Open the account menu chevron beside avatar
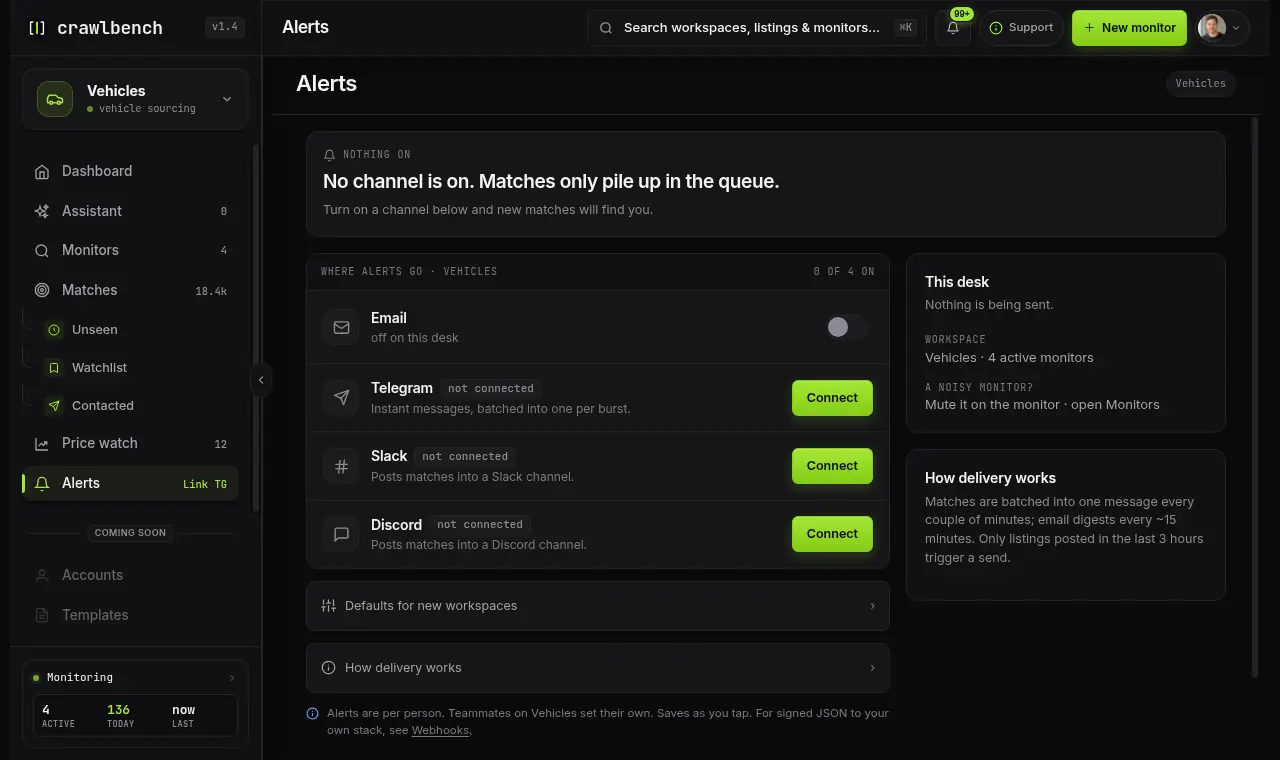The height and width of the screenshot is (760, 1280). tap(1236, 28)
